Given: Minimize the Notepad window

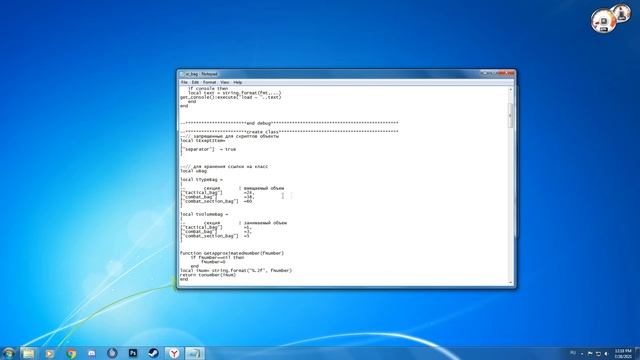Looking at the screenshot, I should 485,73.
